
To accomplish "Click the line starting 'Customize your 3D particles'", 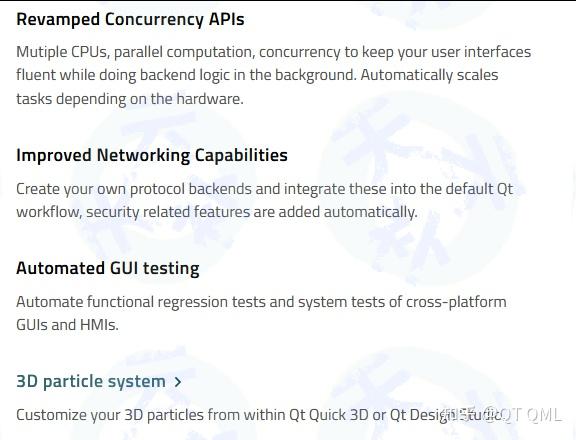I will [259, 415].
